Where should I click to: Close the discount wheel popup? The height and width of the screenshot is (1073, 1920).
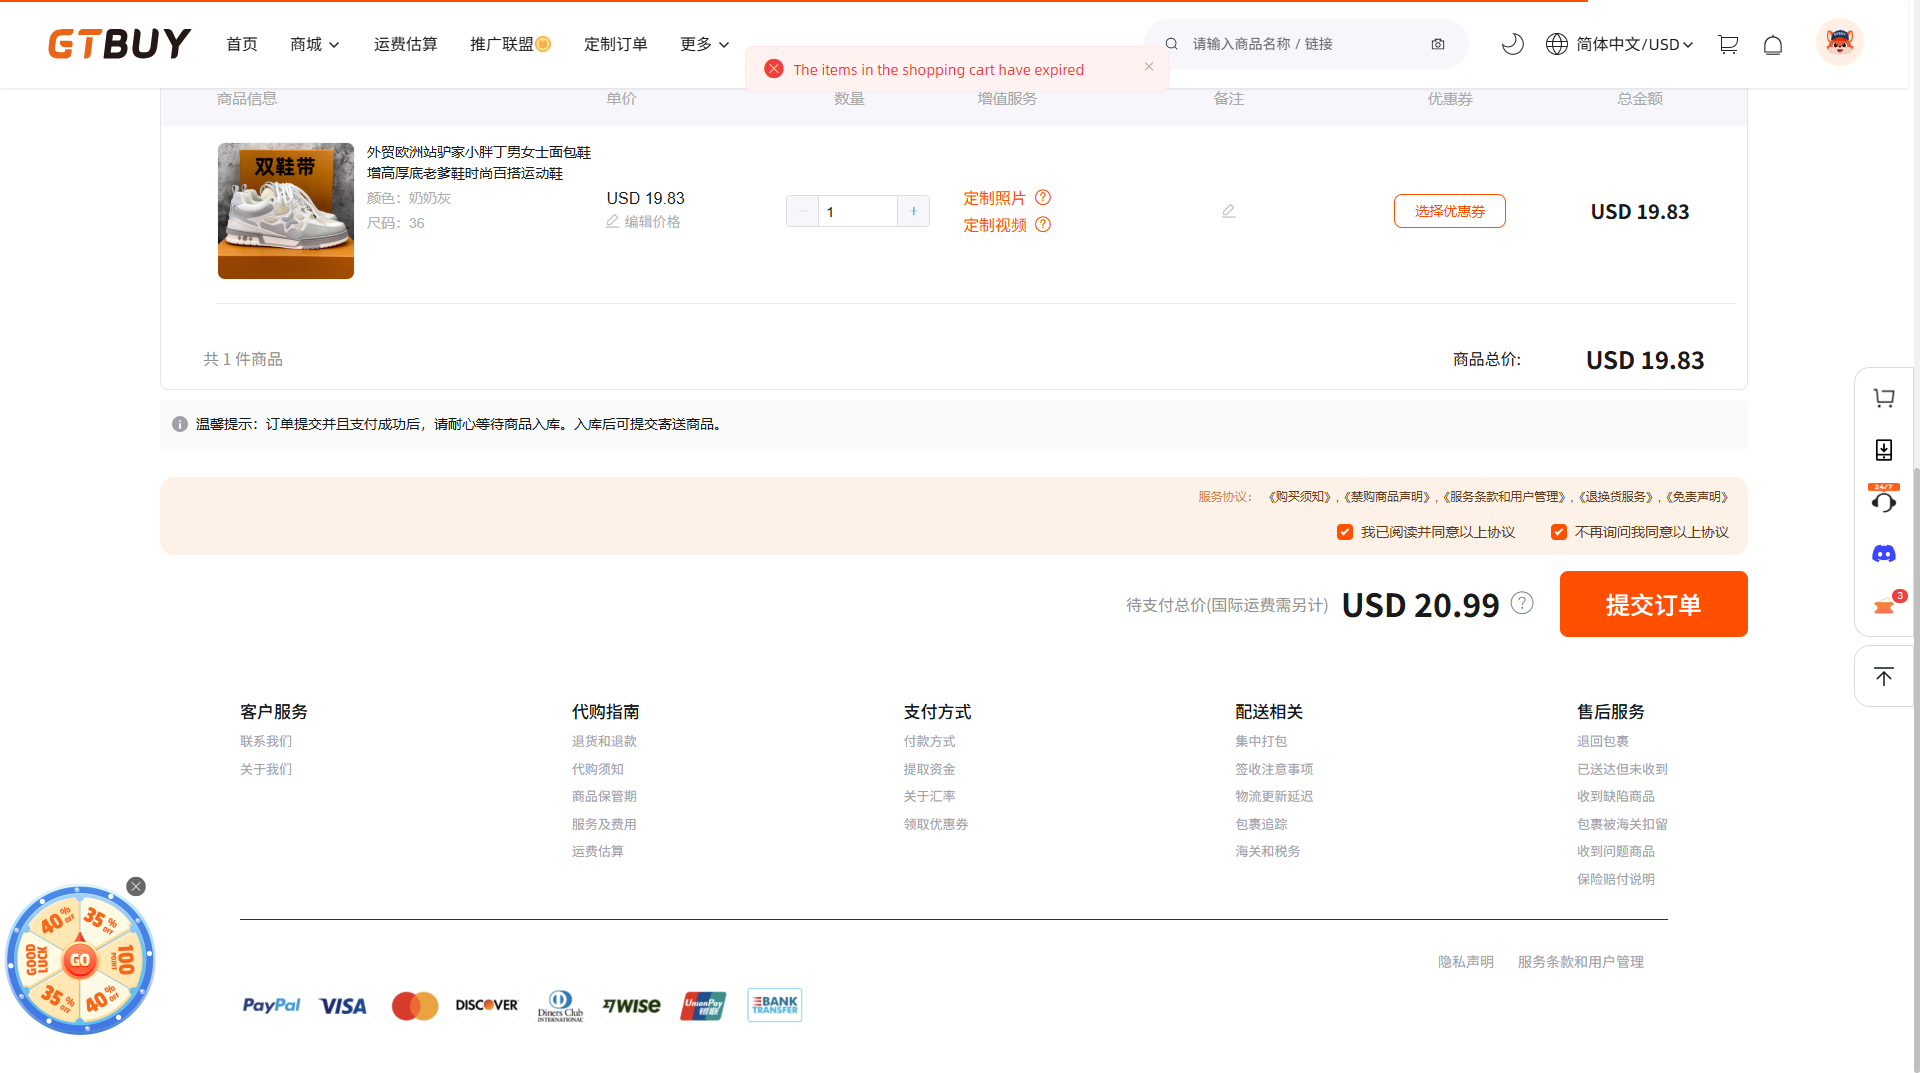click(x=136, y=886)
